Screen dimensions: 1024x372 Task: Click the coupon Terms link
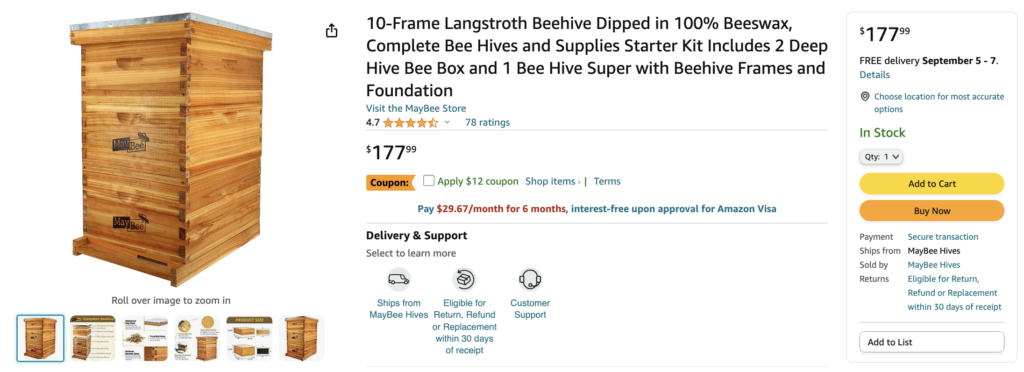607,181
